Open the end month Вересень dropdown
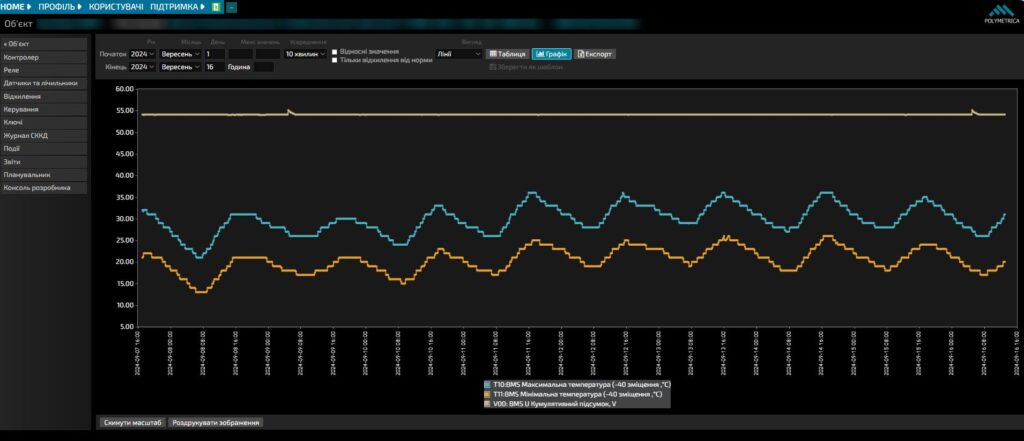This screenshot has height=441, width=1024. [180, 67]
